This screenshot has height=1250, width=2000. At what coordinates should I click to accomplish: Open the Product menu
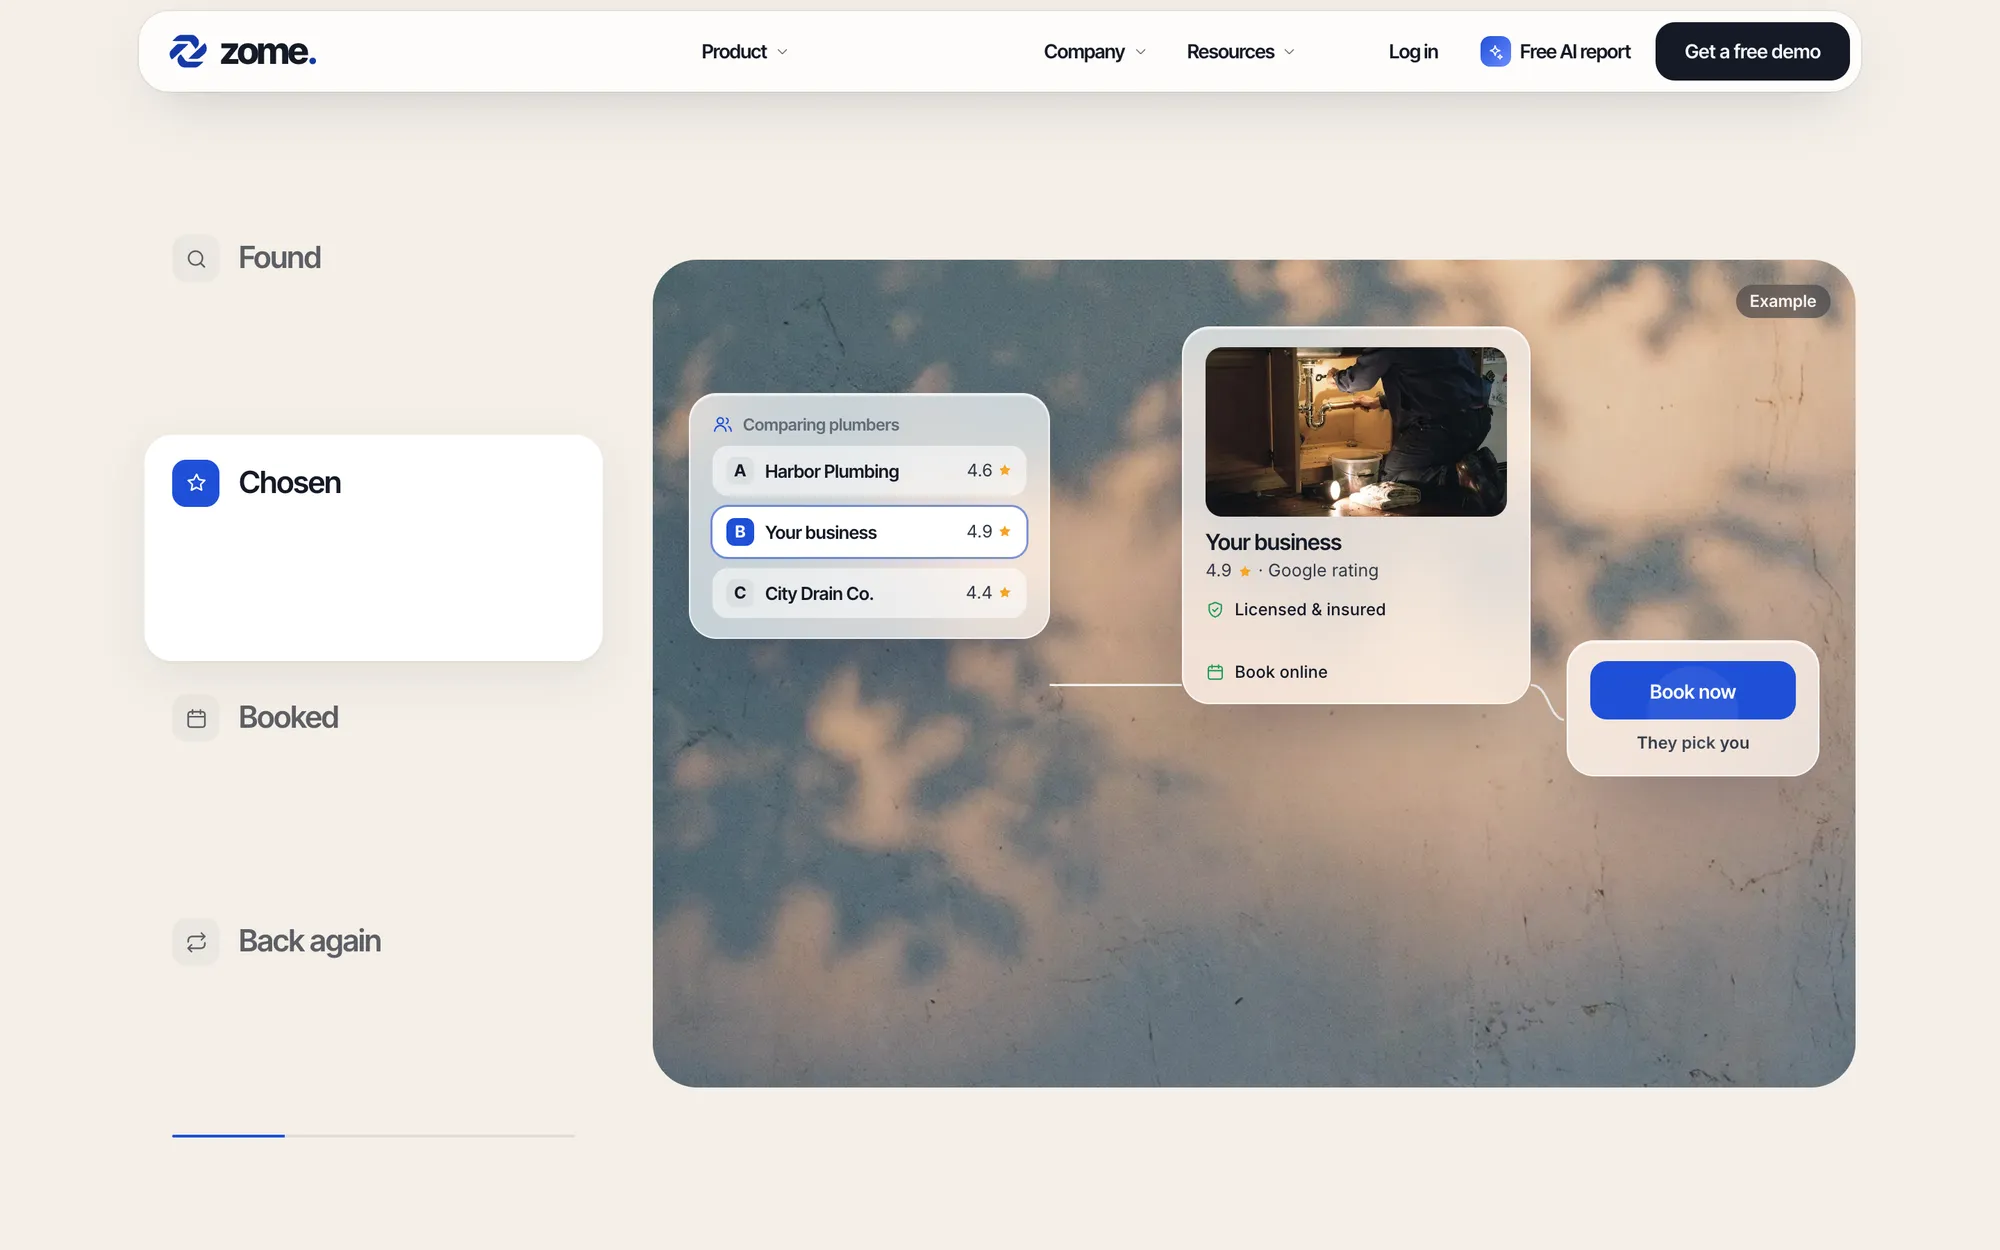coord(744,52)
